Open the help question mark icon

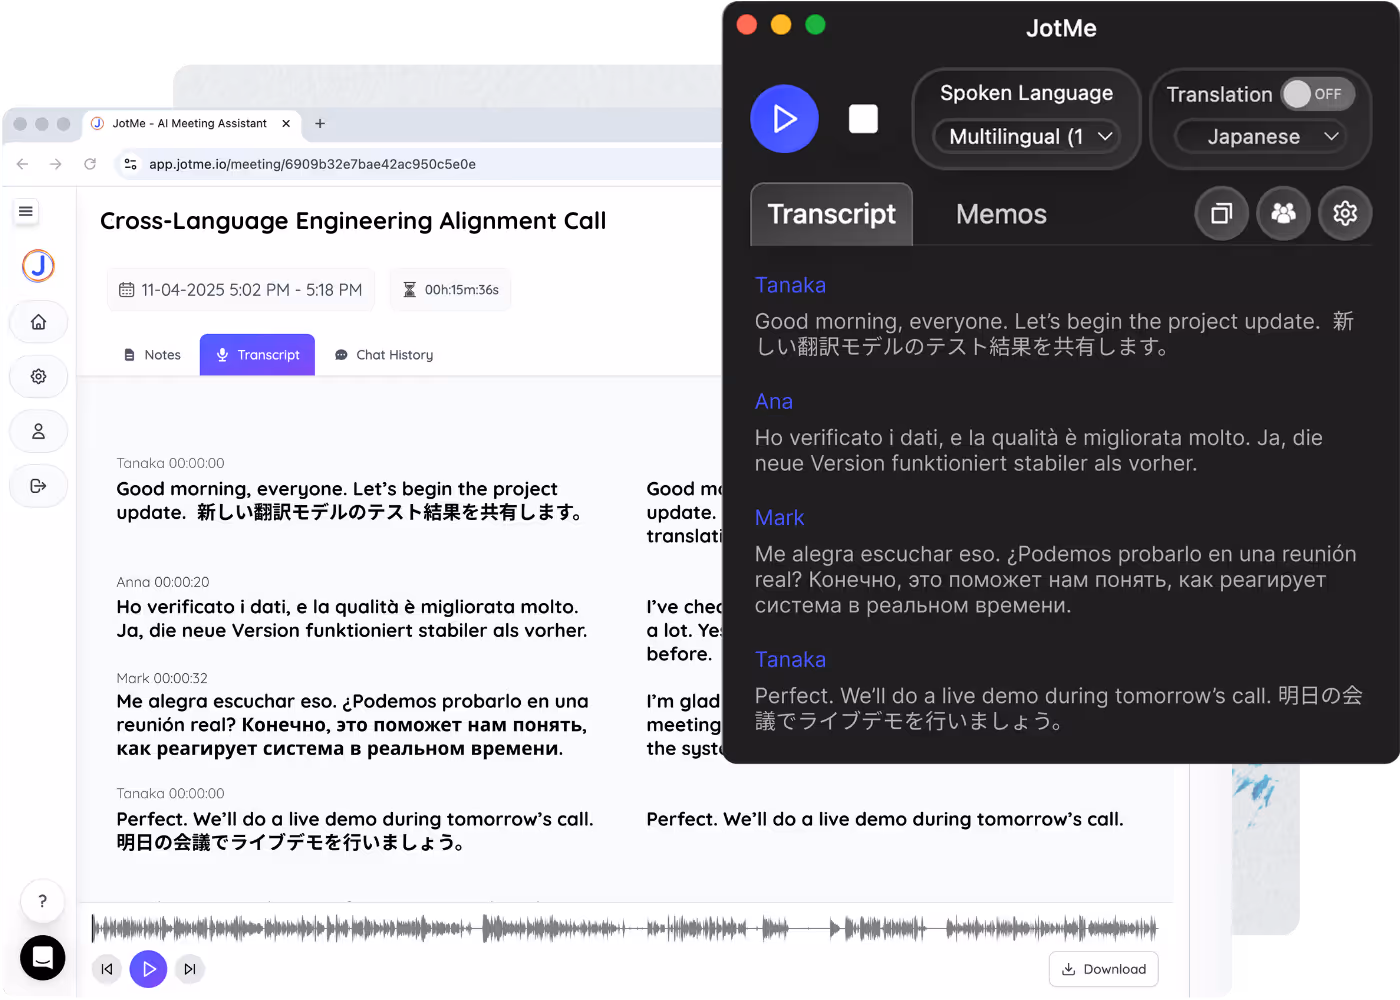(x=42, y=901)
